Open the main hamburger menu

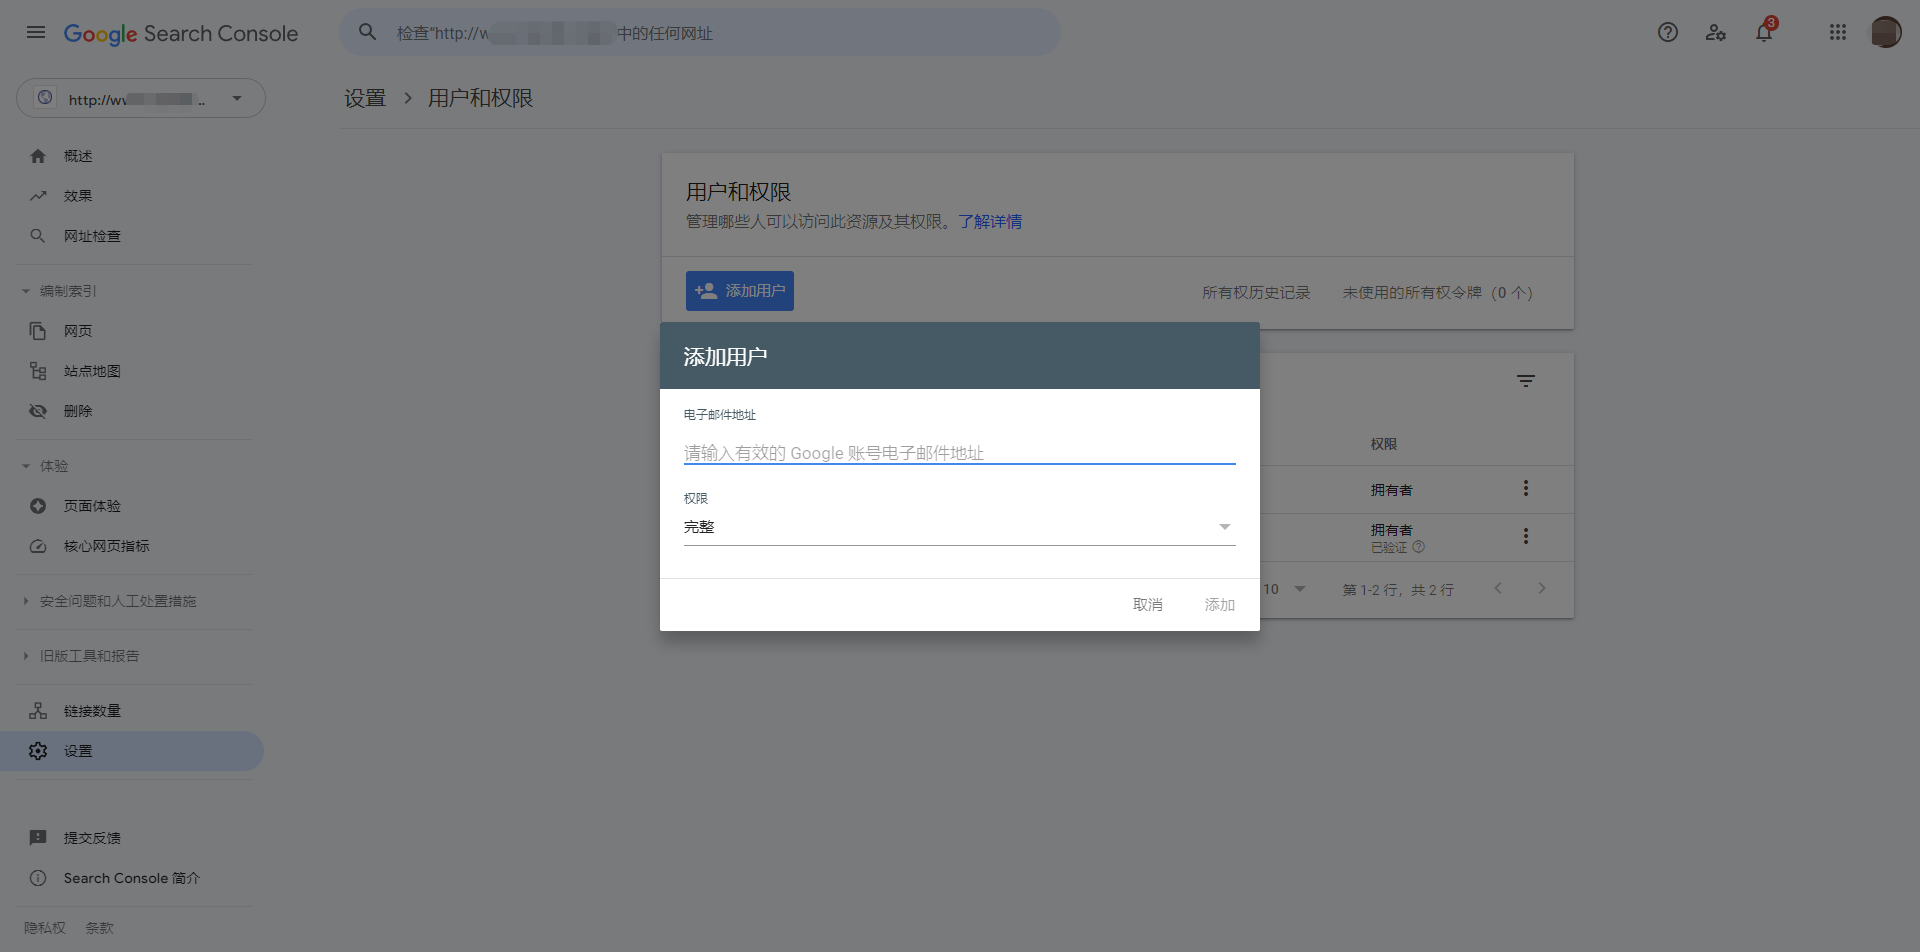click(x=36, y=33)
